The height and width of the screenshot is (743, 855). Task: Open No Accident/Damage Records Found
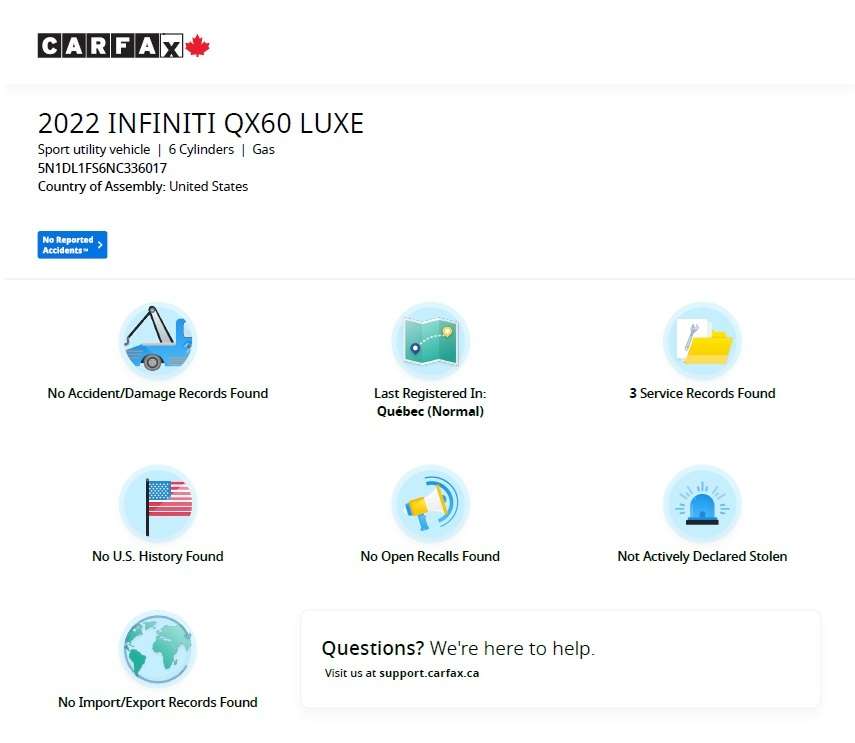[x=158, y=394]
